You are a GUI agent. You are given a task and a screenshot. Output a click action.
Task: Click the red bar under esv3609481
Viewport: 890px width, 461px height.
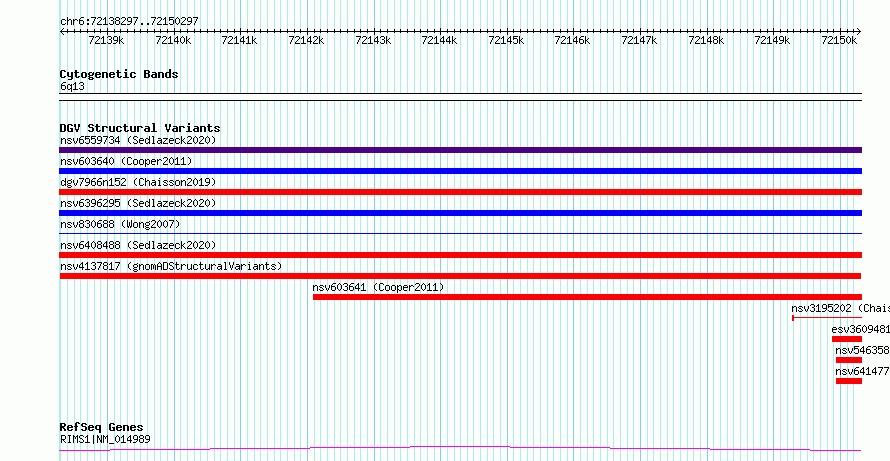coord(847,339)
